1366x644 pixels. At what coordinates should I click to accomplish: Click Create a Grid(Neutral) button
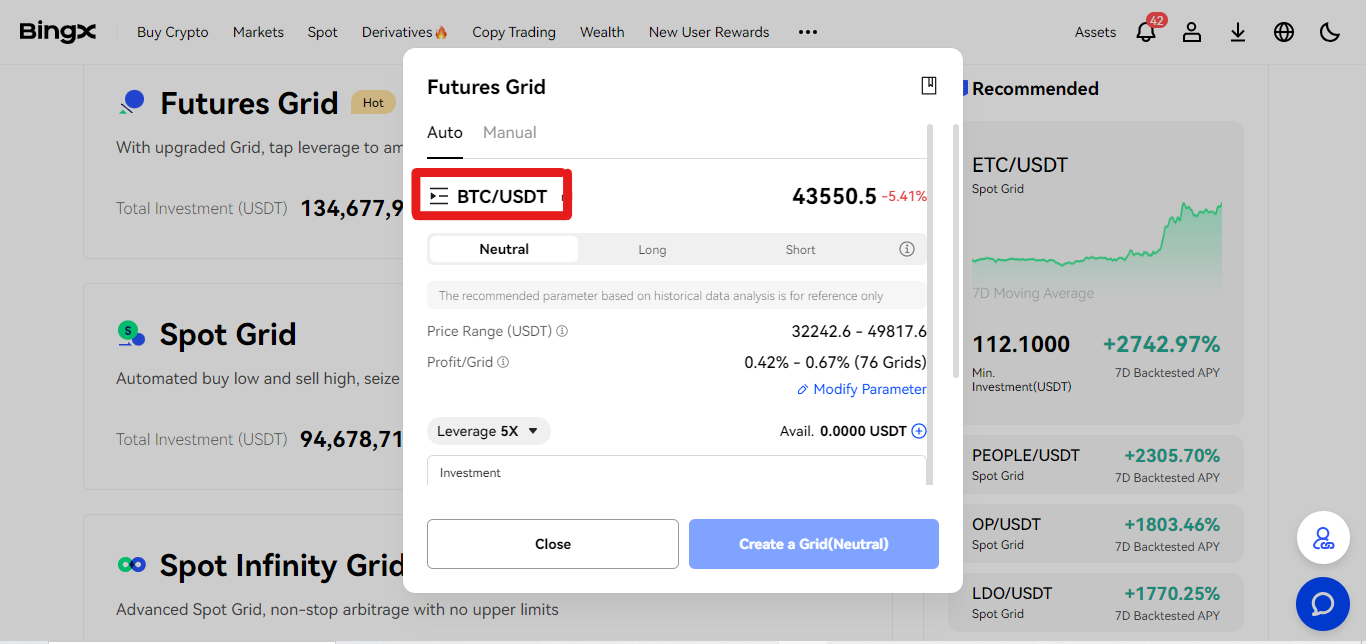[x=814, y=544]
